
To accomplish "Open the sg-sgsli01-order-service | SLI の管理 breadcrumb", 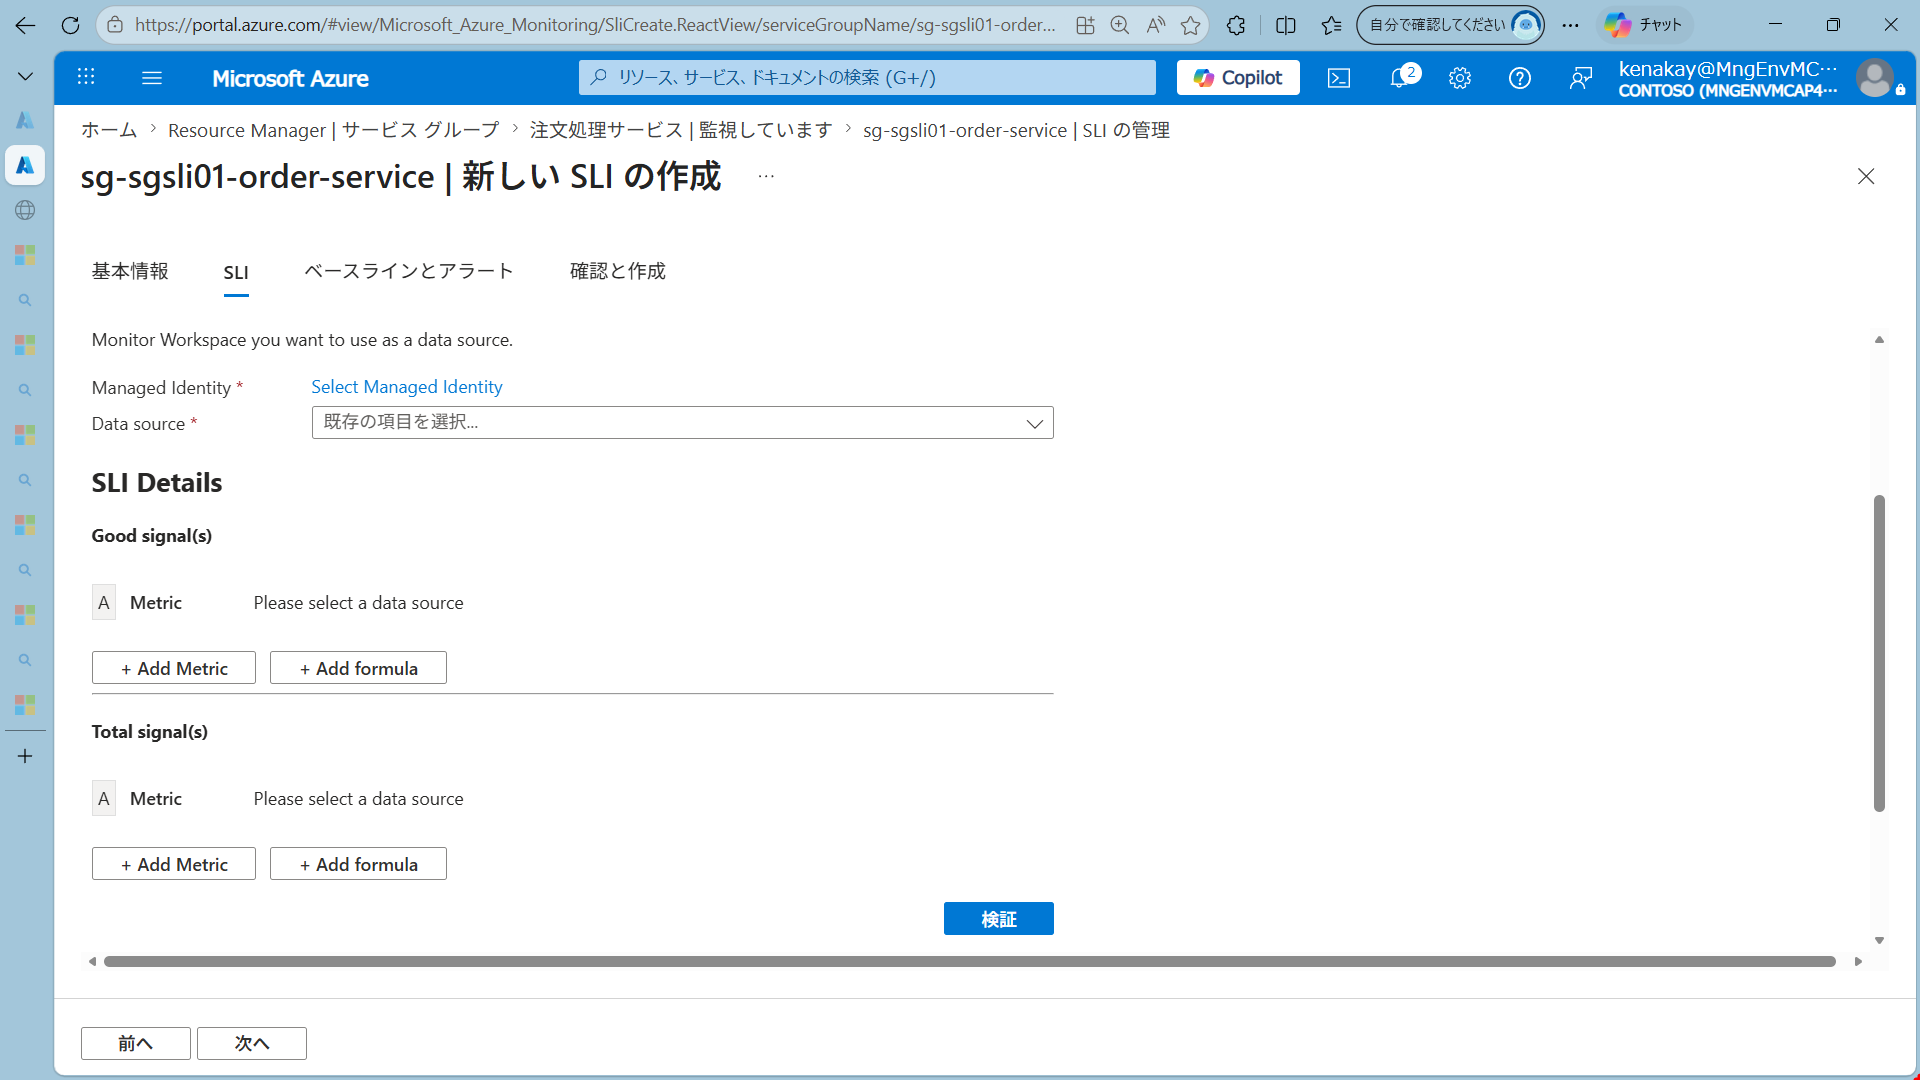I will coord(1016,130).
